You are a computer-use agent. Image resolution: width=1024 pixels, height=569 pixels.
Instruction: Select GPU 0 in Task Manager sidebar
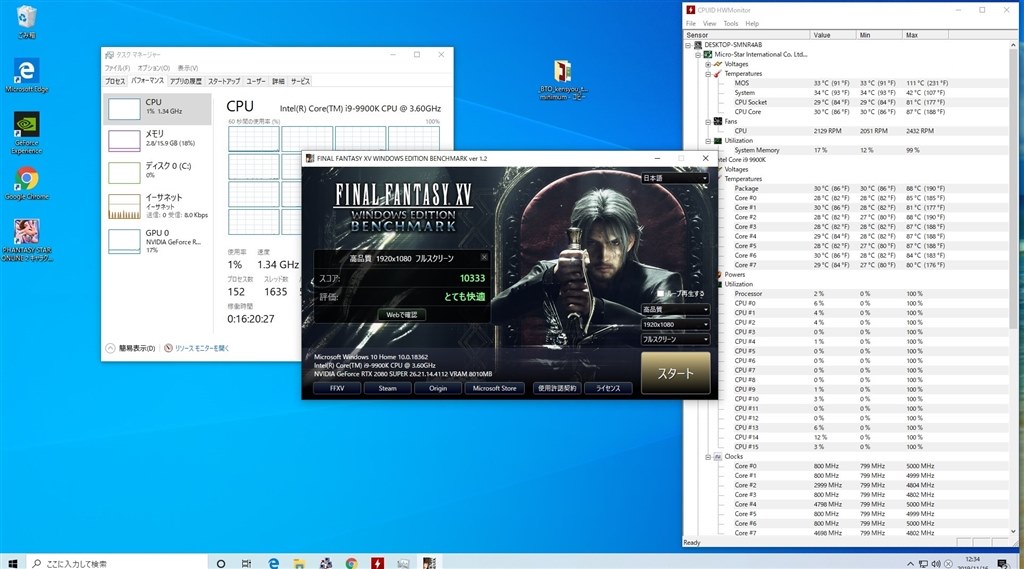[x=157, y=240]
